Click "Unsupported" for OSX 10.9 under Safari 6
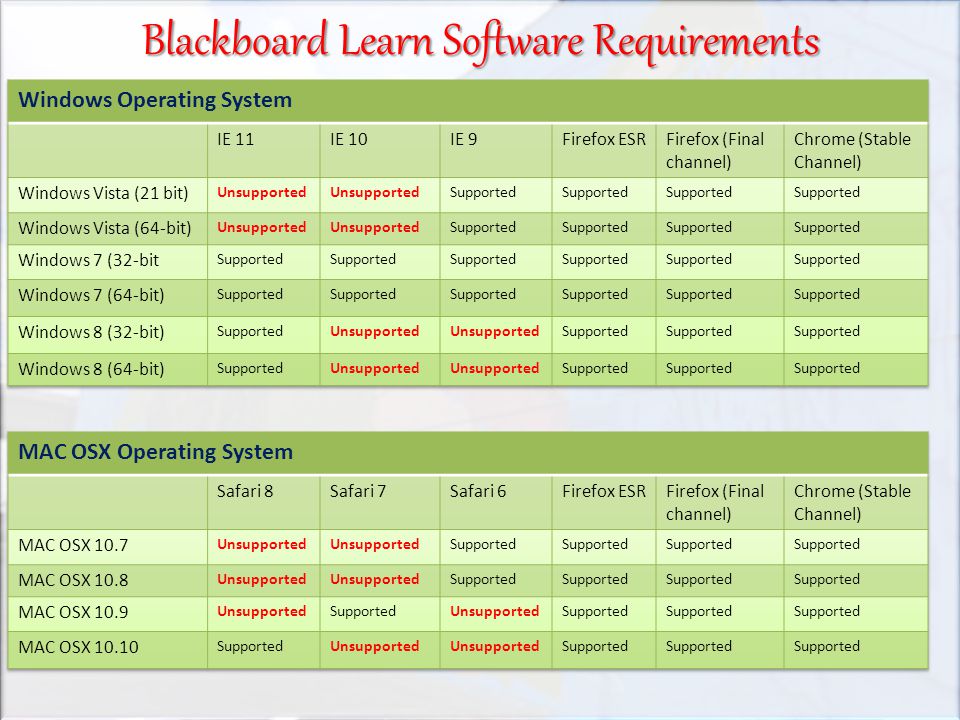The image size is (960, 720). pos(495,612)
